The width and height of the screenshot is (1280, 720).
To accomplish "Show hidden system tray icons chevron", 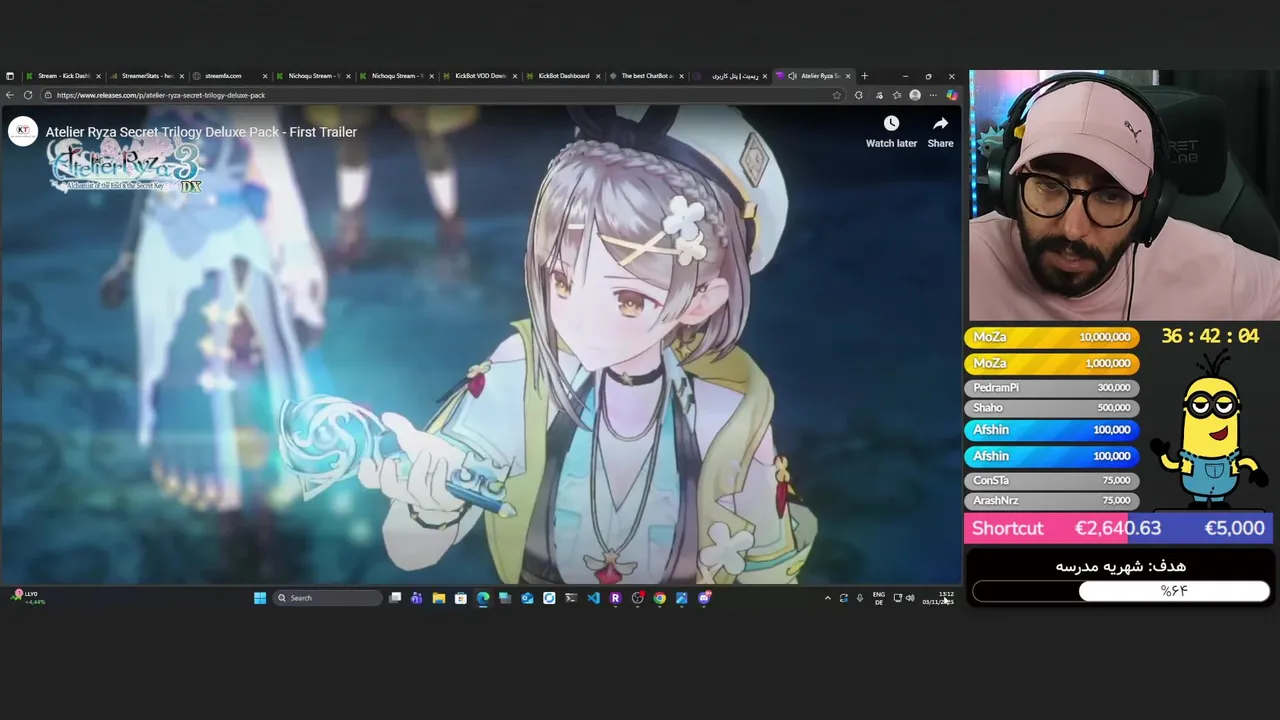I will coord(827,598).
